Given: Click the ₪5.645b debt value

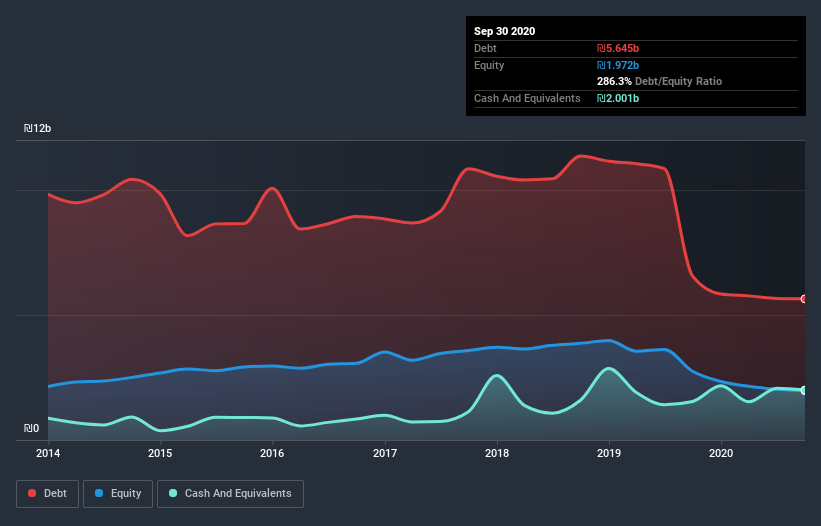Looking at the screenshot, I should click(618, 48).
